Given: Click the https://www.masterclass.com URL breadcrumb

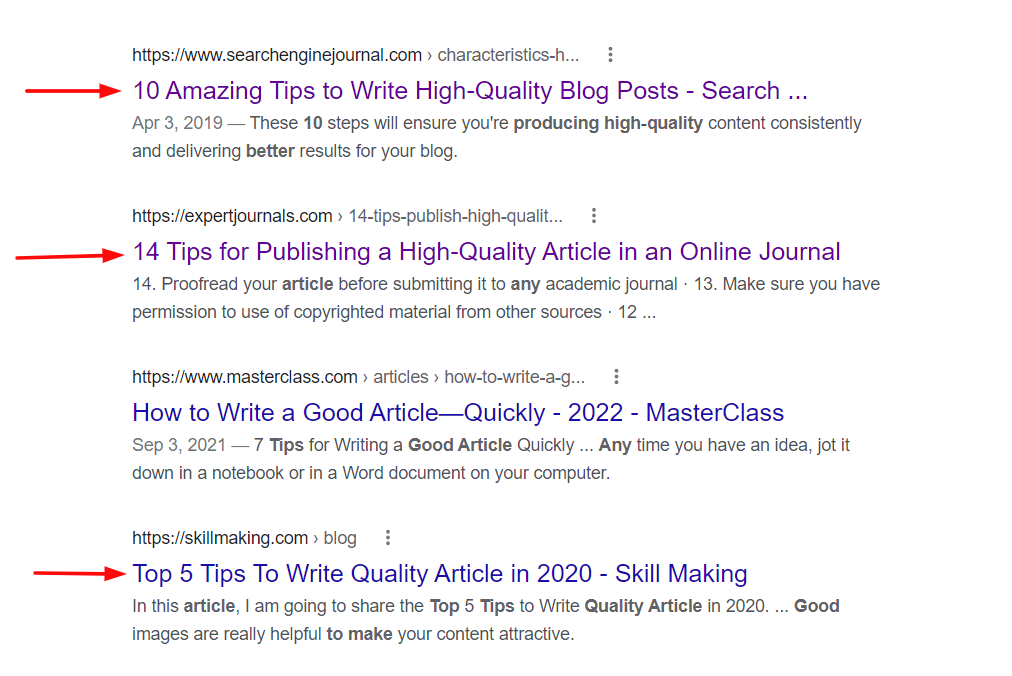Looking at the screenshot, I should click(358, 376).
